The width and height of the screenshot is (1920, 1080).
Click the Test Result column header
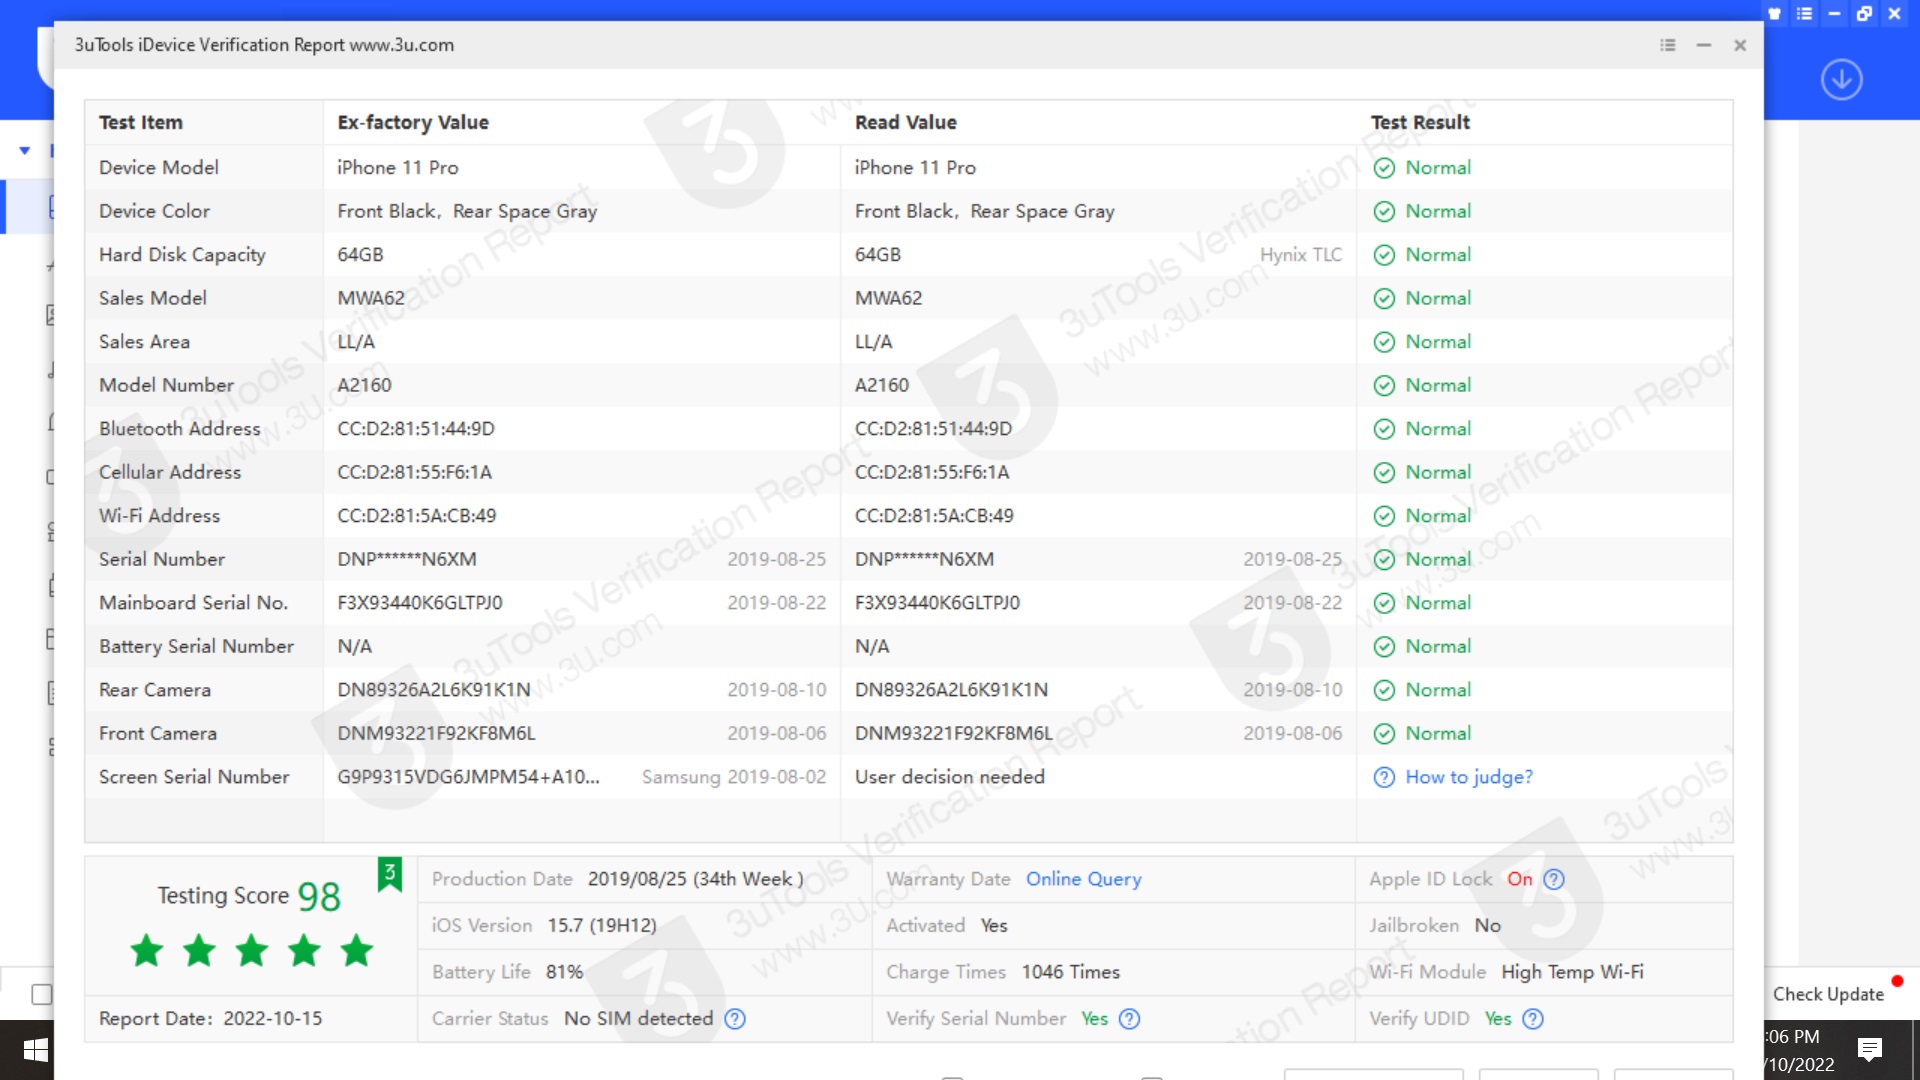[x=1420, y=122]
